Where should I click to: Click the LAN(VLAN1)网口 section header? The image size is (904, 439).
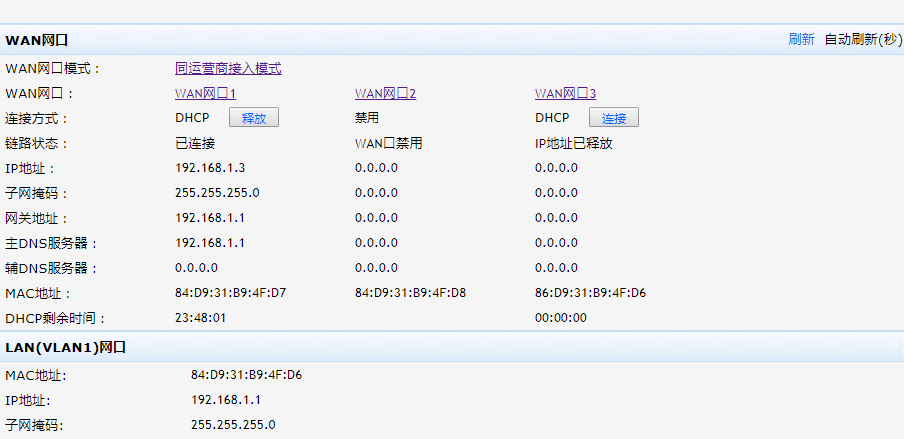point(66,347)
